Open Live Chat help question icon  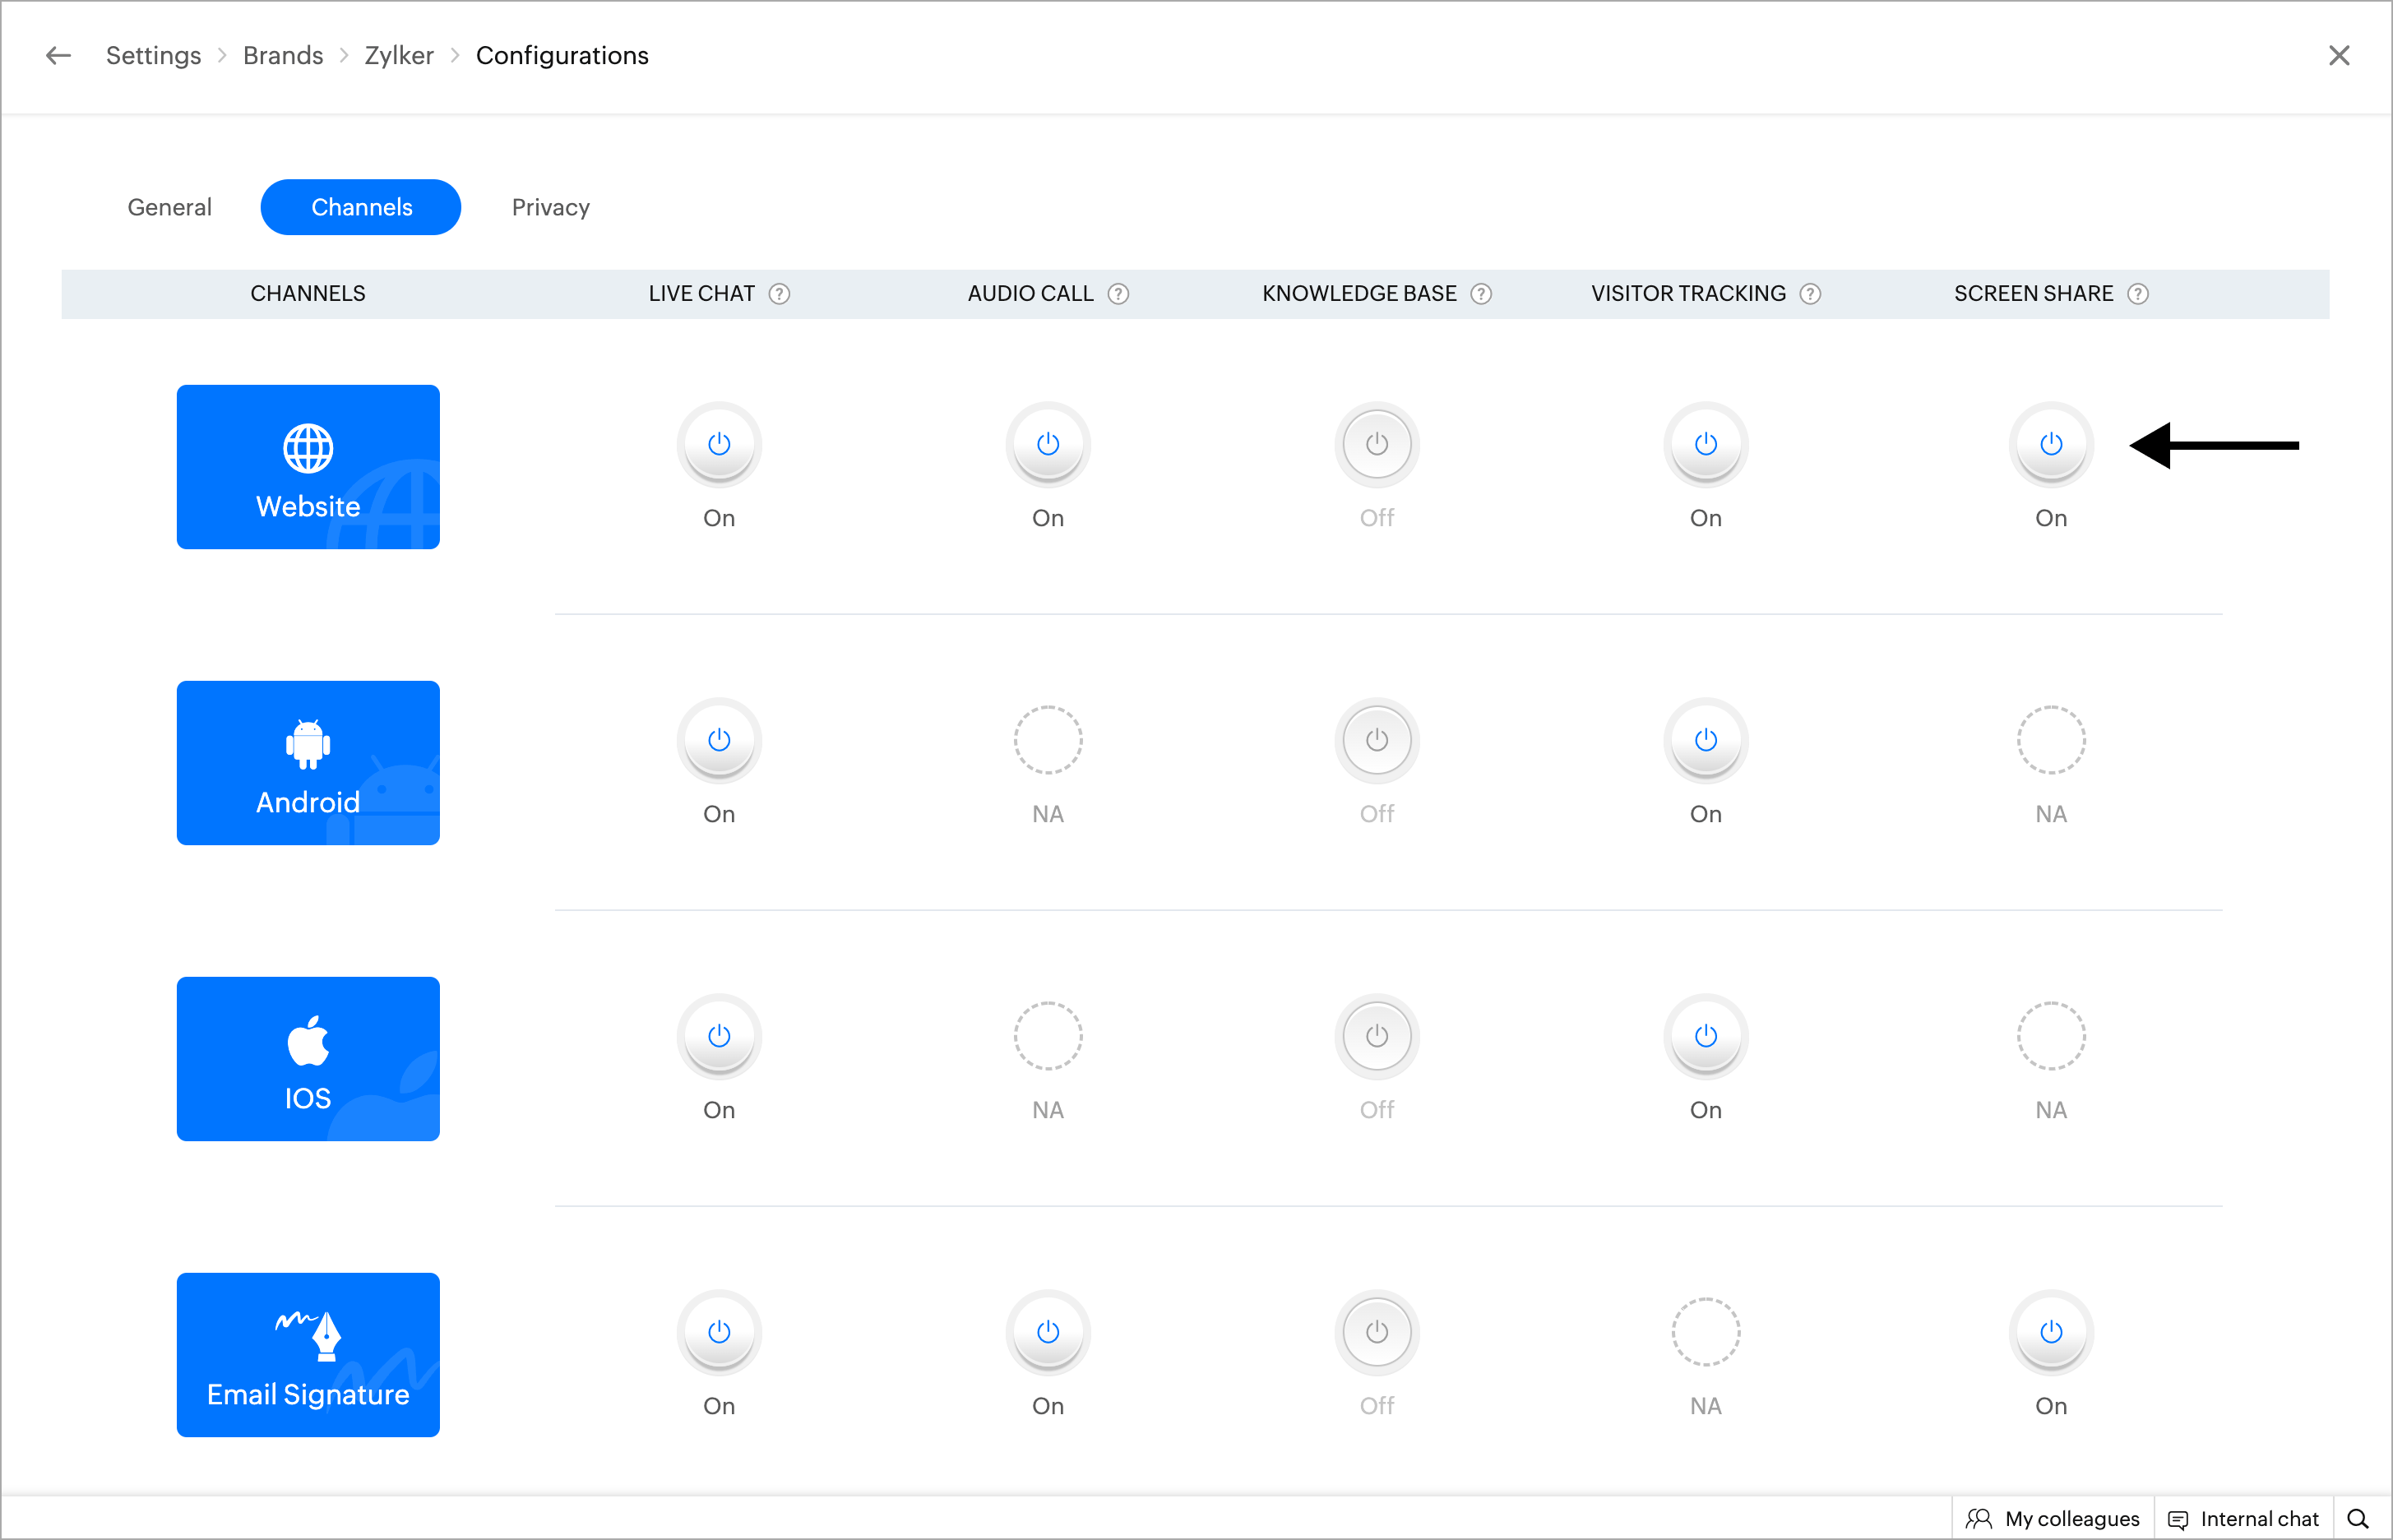pos(779,294)
